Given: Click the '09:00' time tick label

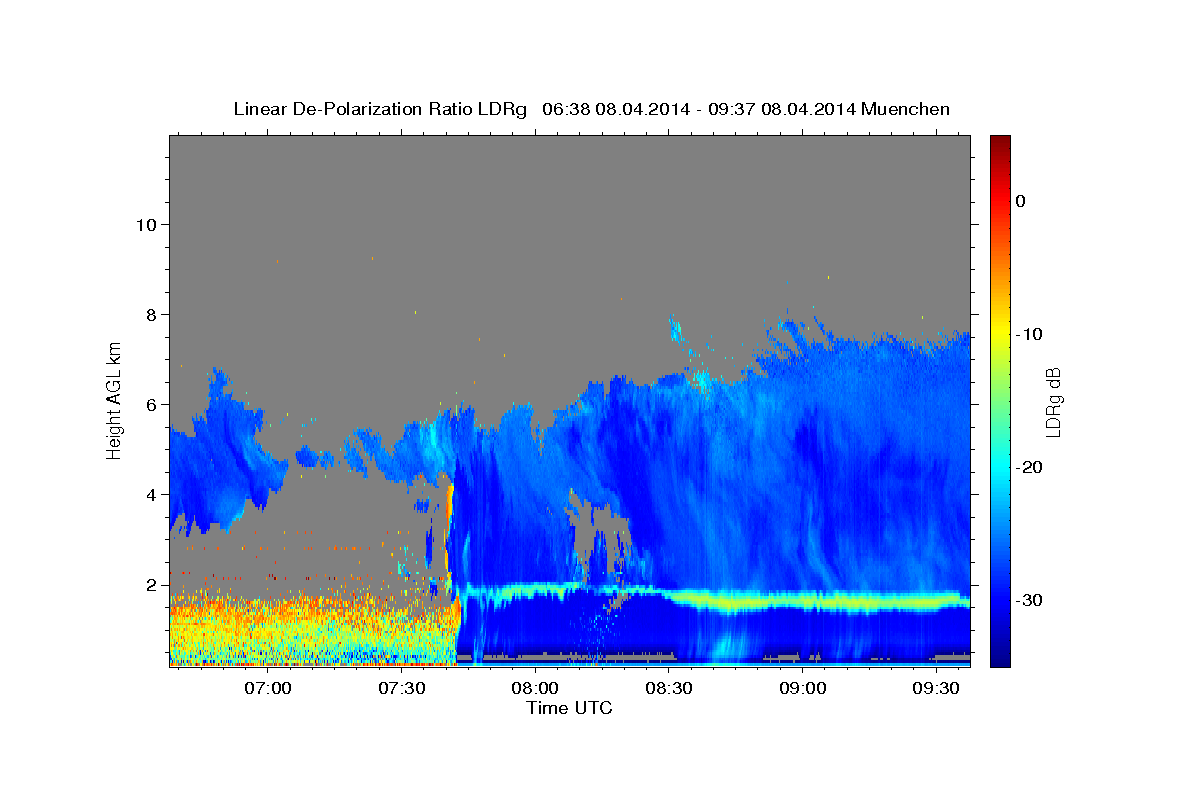Looking at the screenshot, I should (x=803, y=688).
